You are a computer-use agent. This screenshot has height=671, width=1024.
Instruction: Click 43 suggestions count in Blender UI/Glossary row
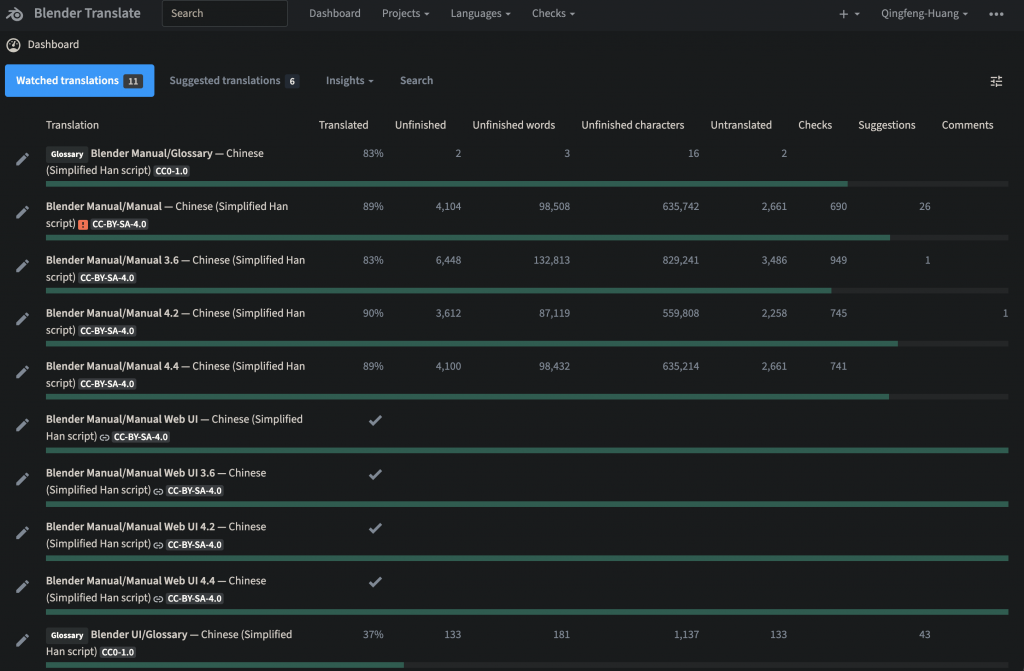point(925,634)
